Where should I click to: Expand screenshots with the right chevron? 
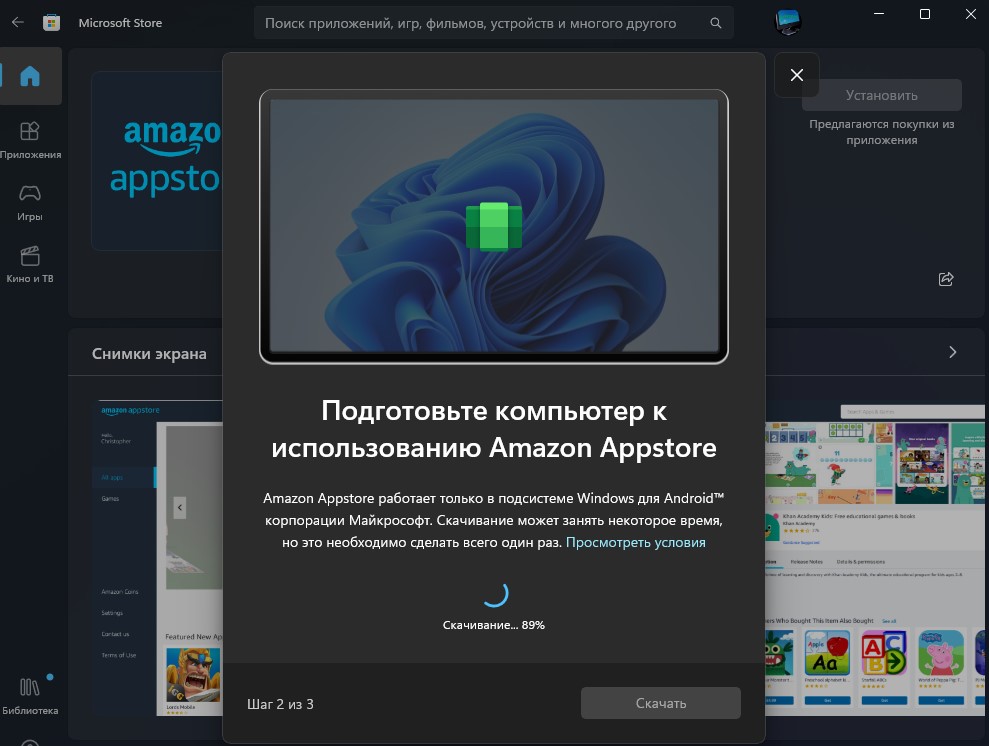pos(952,352)
